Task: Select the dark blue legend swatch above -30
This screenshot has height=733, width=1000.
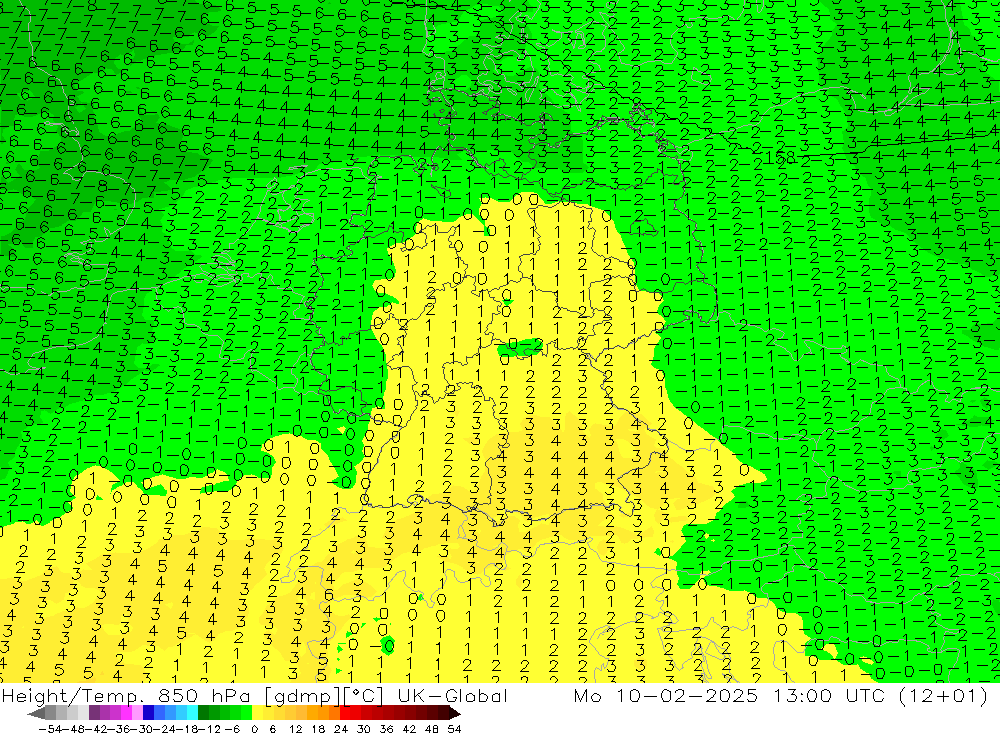Action: [148, 713]
